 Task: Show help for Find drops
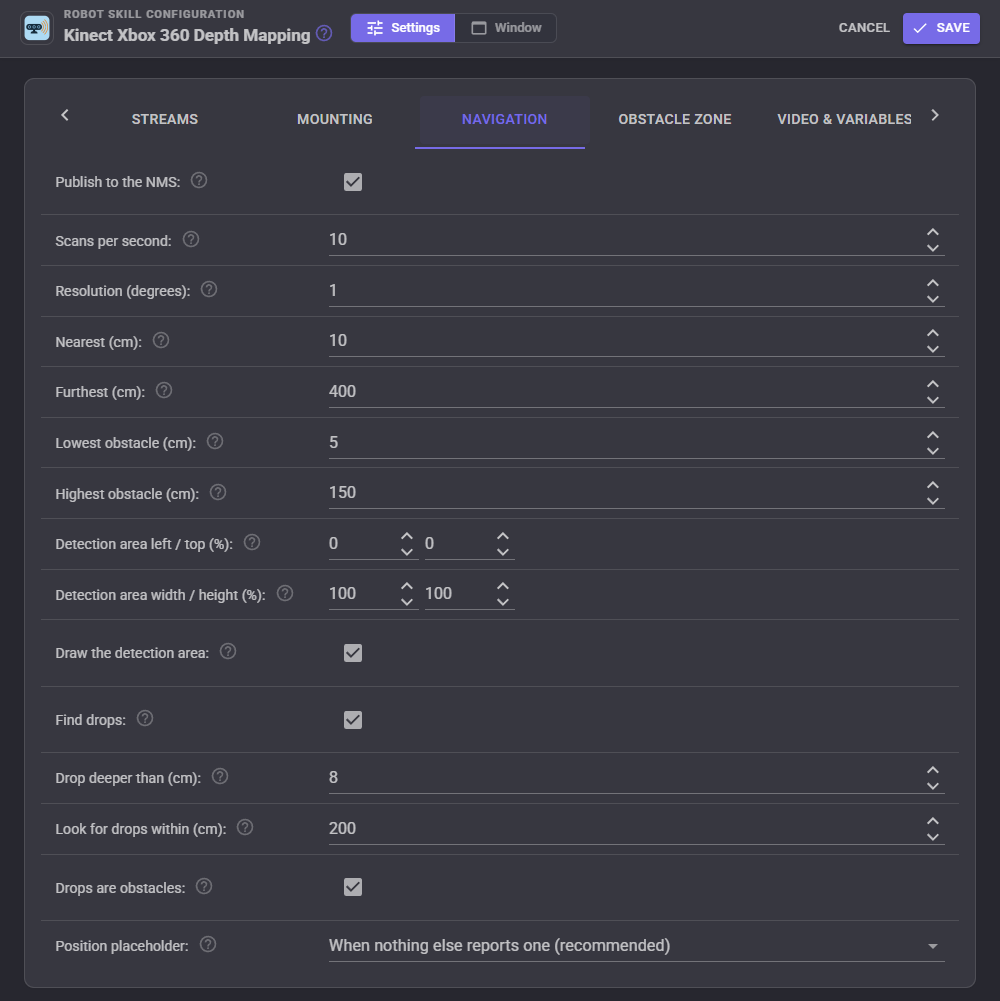[x=145, y=718]
